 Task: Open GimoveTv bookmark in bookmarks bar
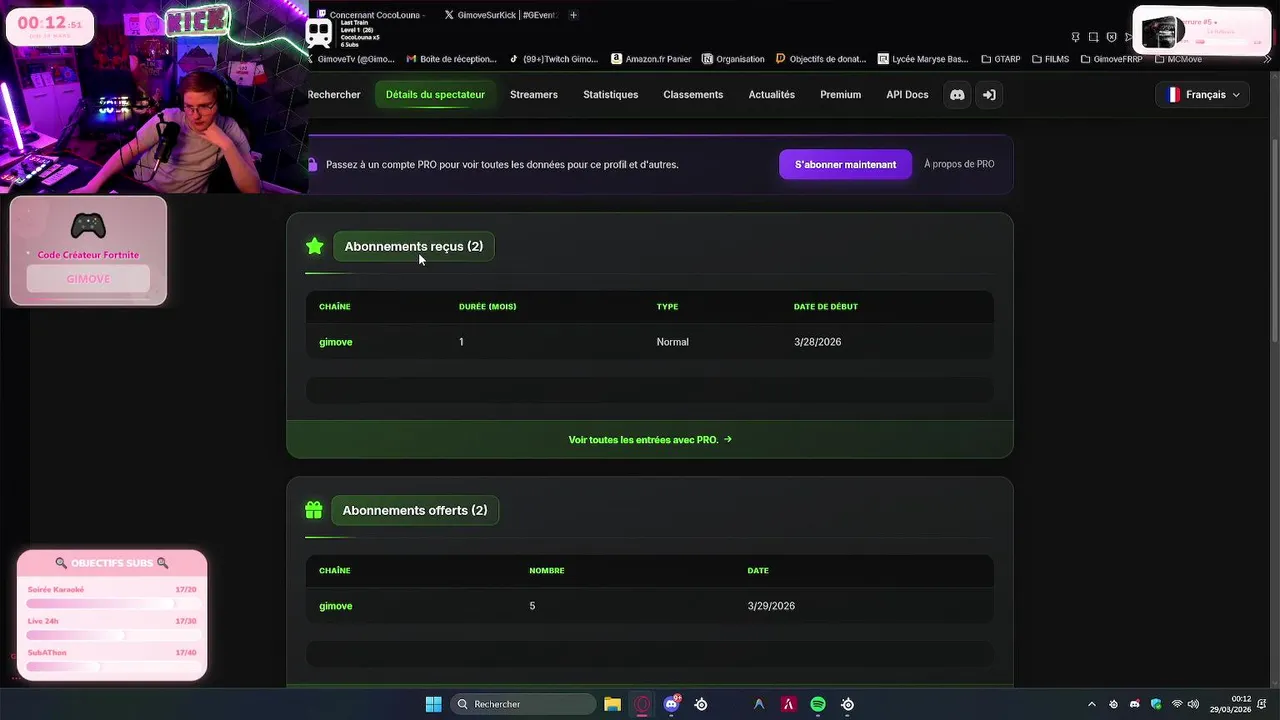click(x=350, y=59)
